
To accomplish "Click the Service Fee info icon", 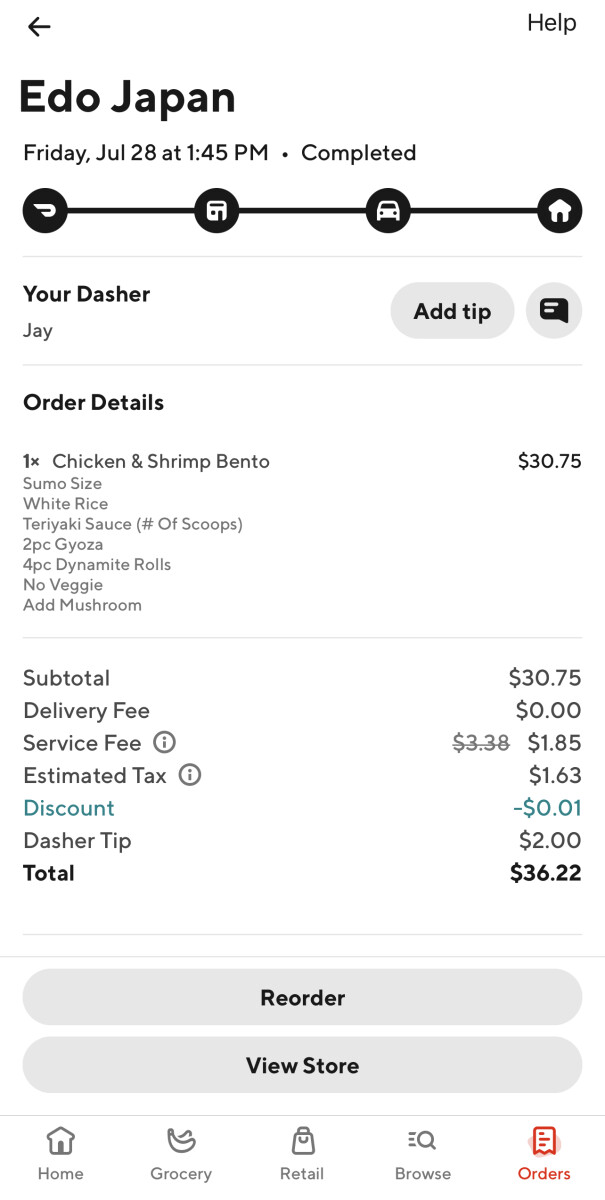I will (x=165, y=742).
